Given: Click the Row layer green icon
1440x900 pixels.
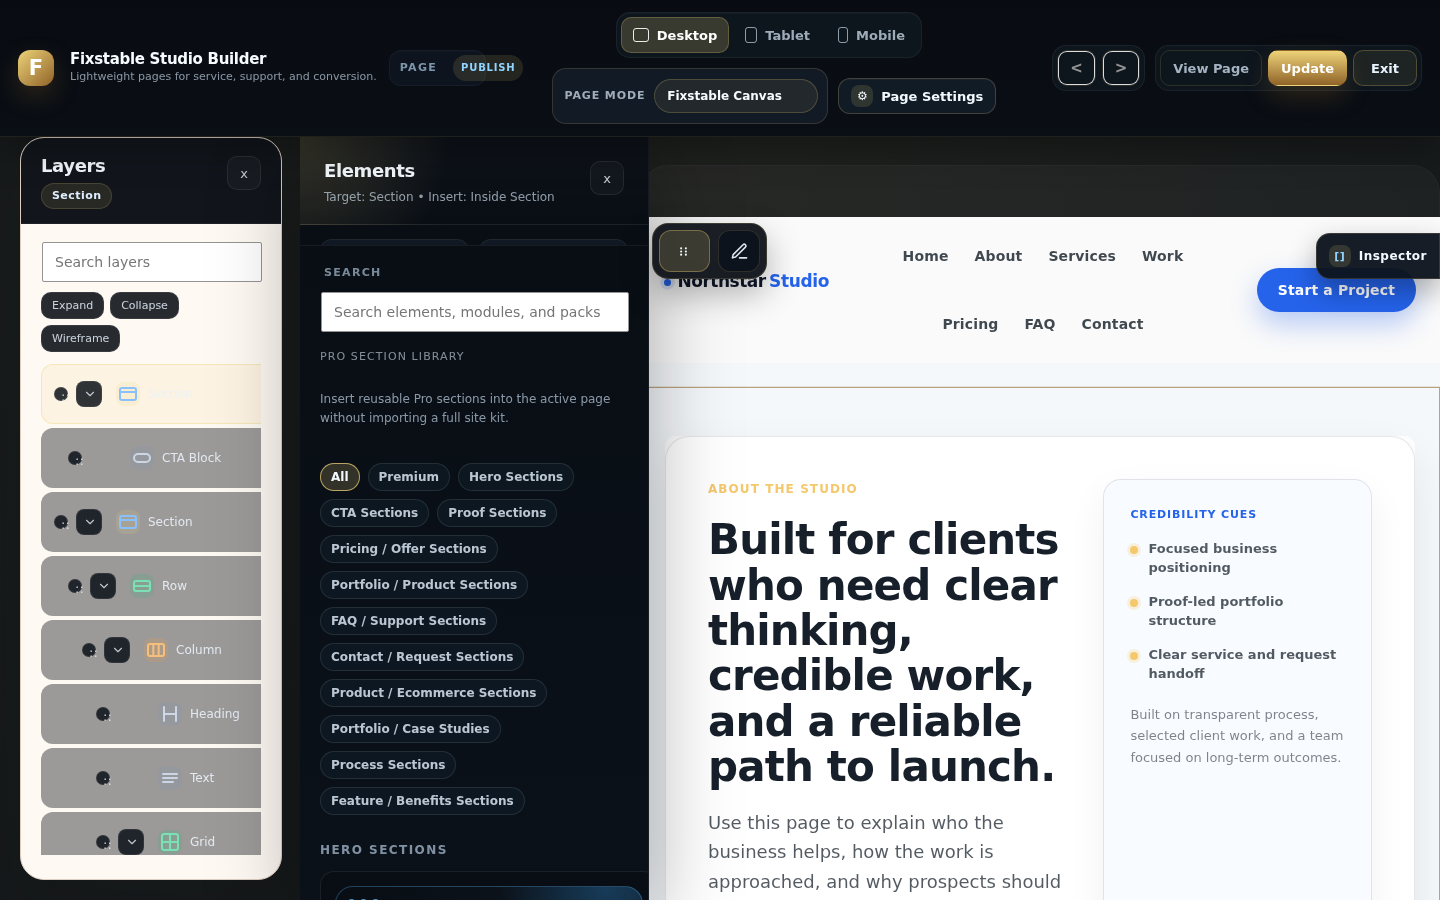Looking at the screenshot, I should 142,586.
